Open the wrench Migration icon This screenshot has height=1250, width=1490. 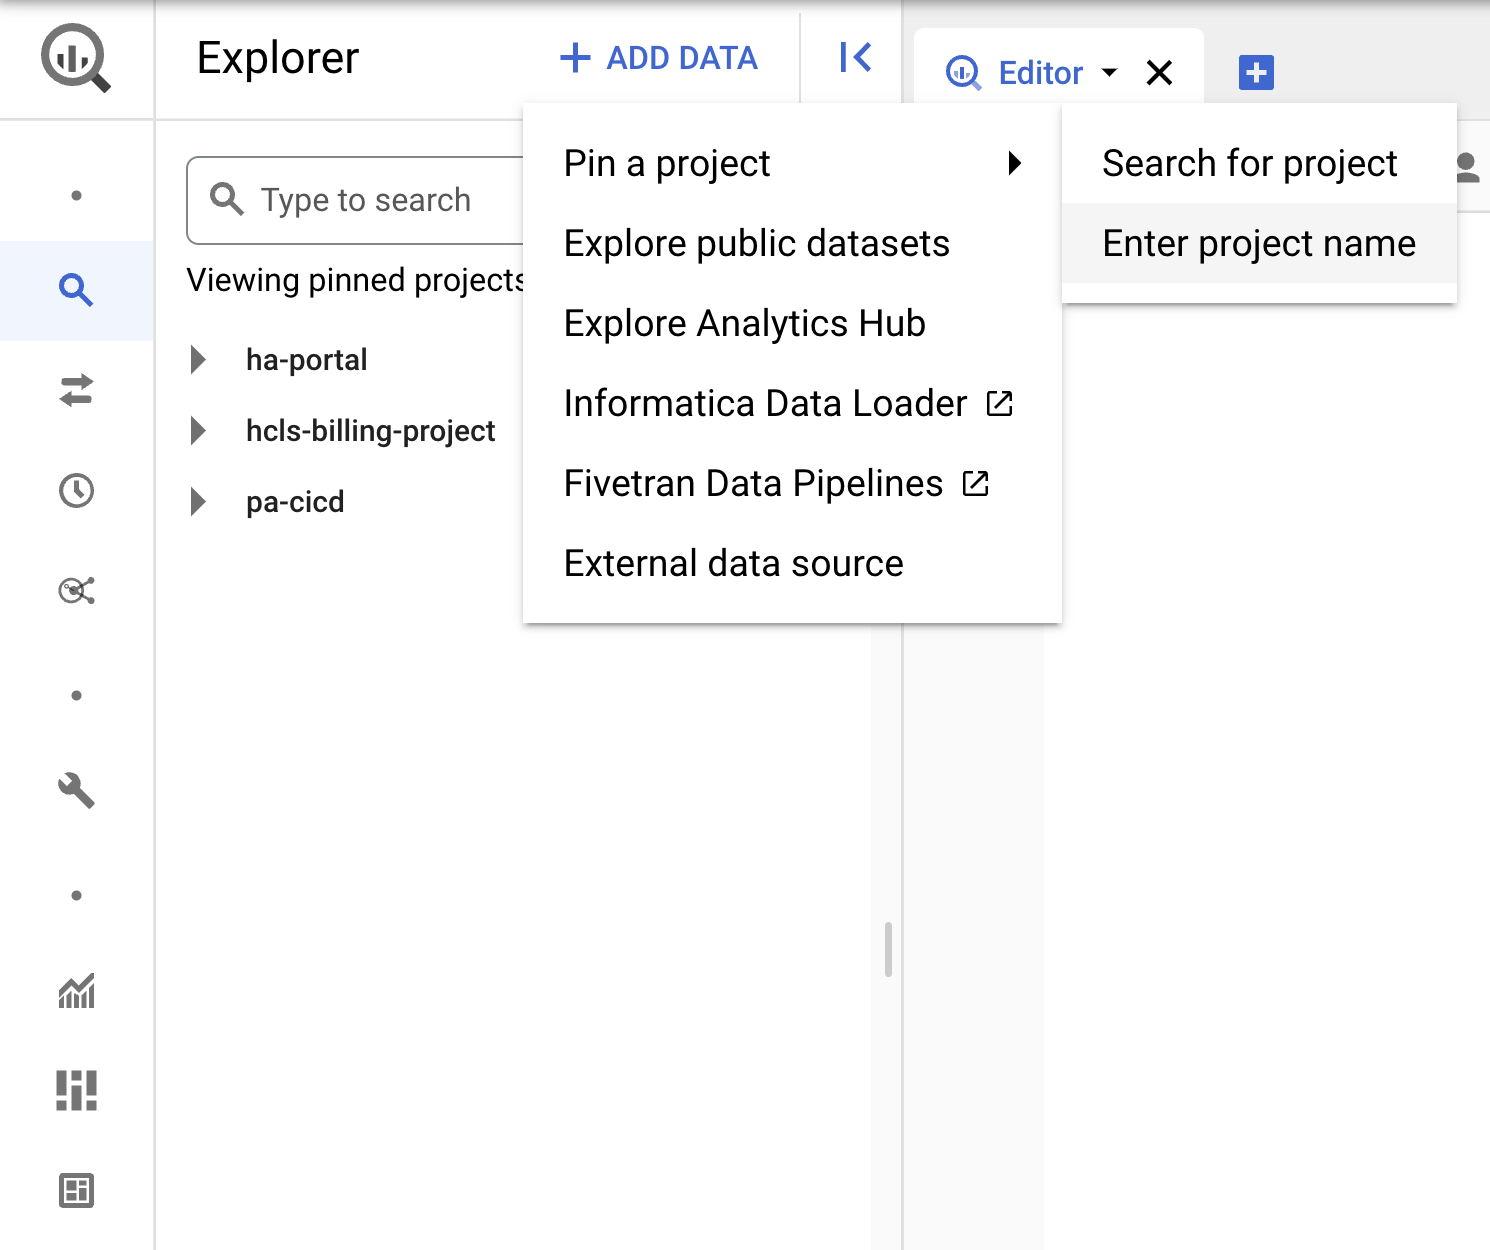(x=76, y=790)
